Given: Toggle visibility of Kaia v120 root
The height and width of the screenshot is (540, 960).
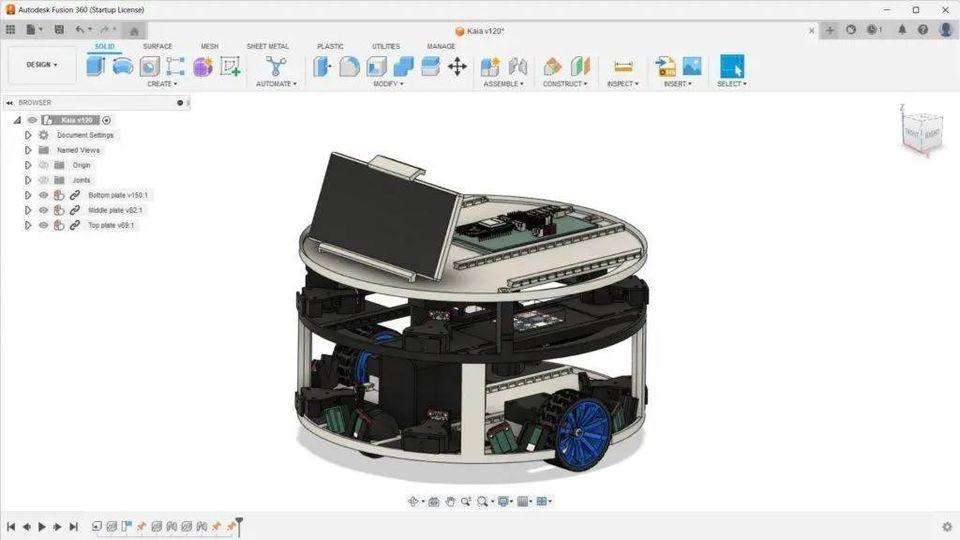Looking at the screenshot, I should click(x=32, y=120).
